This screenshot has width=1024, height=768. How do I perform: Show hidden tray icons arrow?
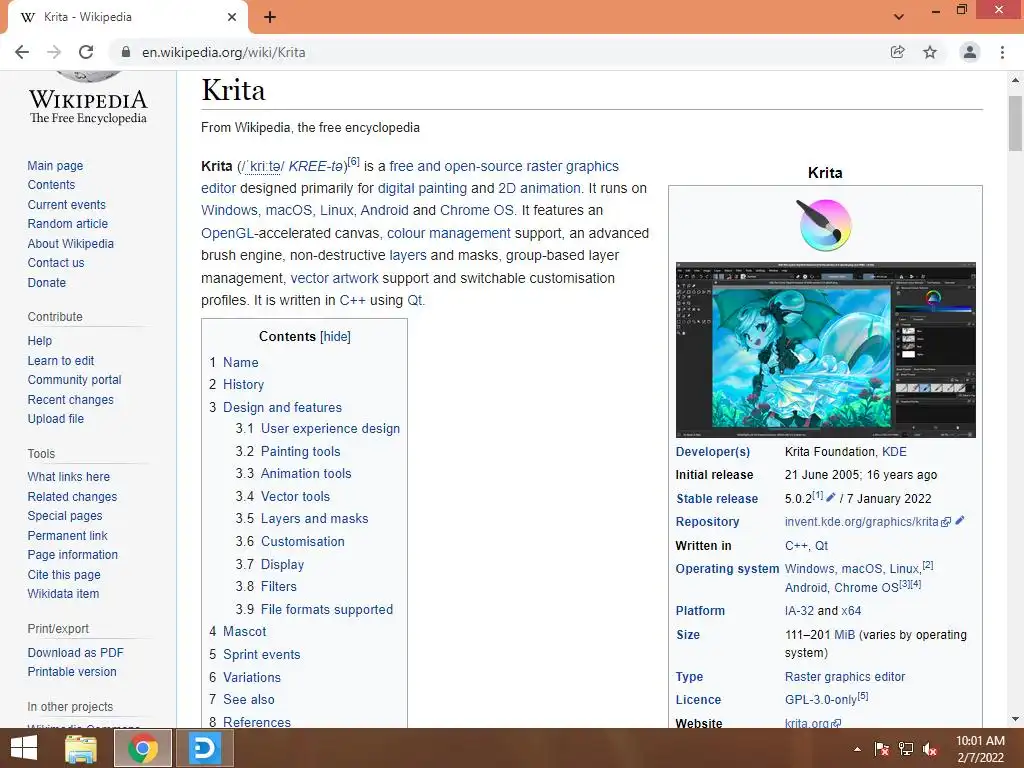click(x=857, y=749)
